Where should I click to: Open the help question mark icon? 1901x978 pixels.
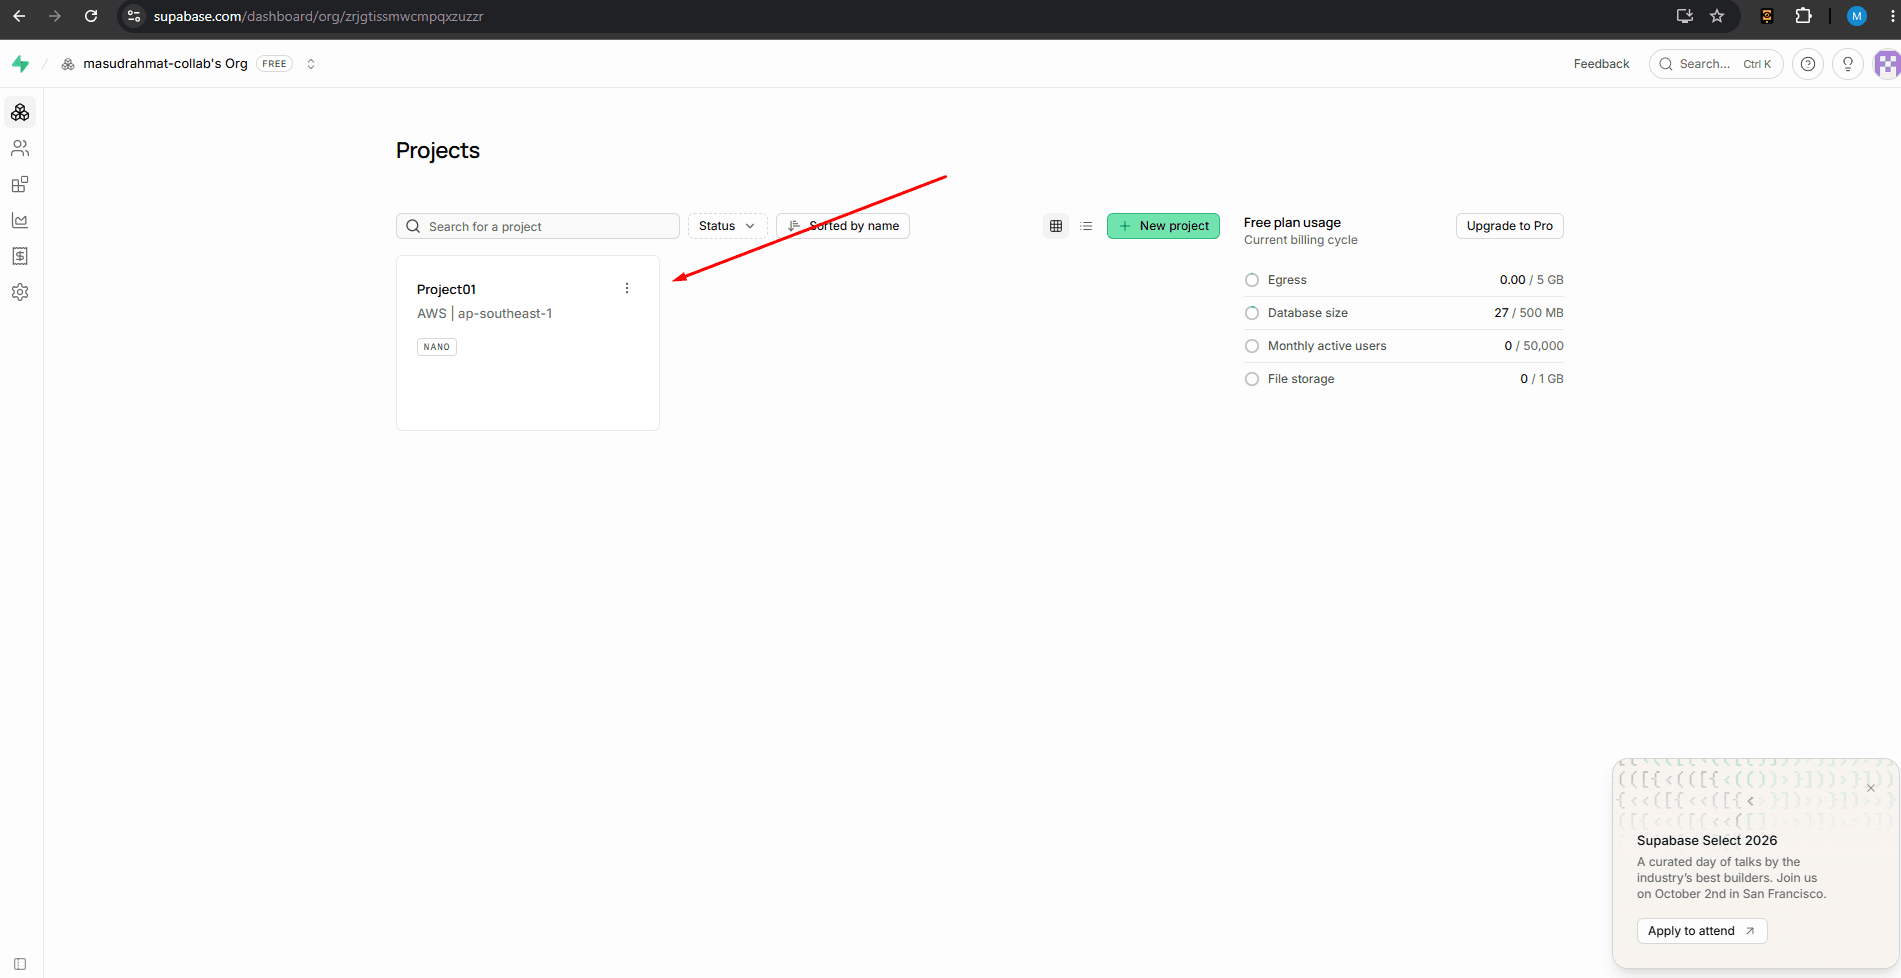[1808, 64]
